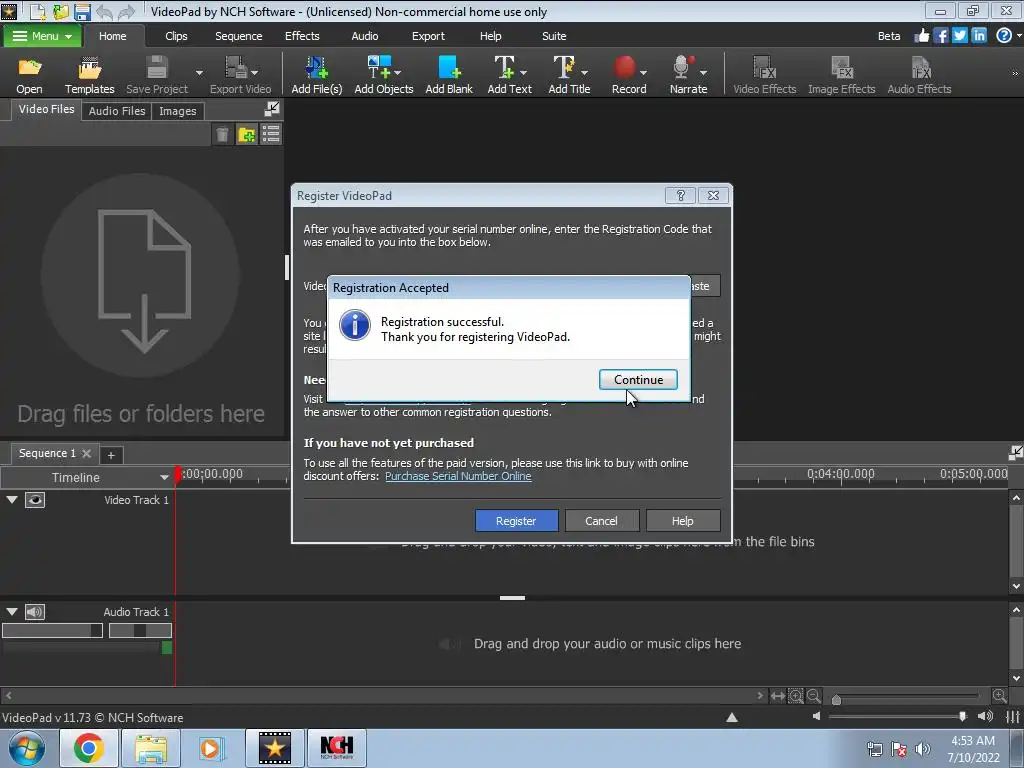Click the timeline zoom-to-fit icon
The image size is (1024, 768).
pos(777,696)
